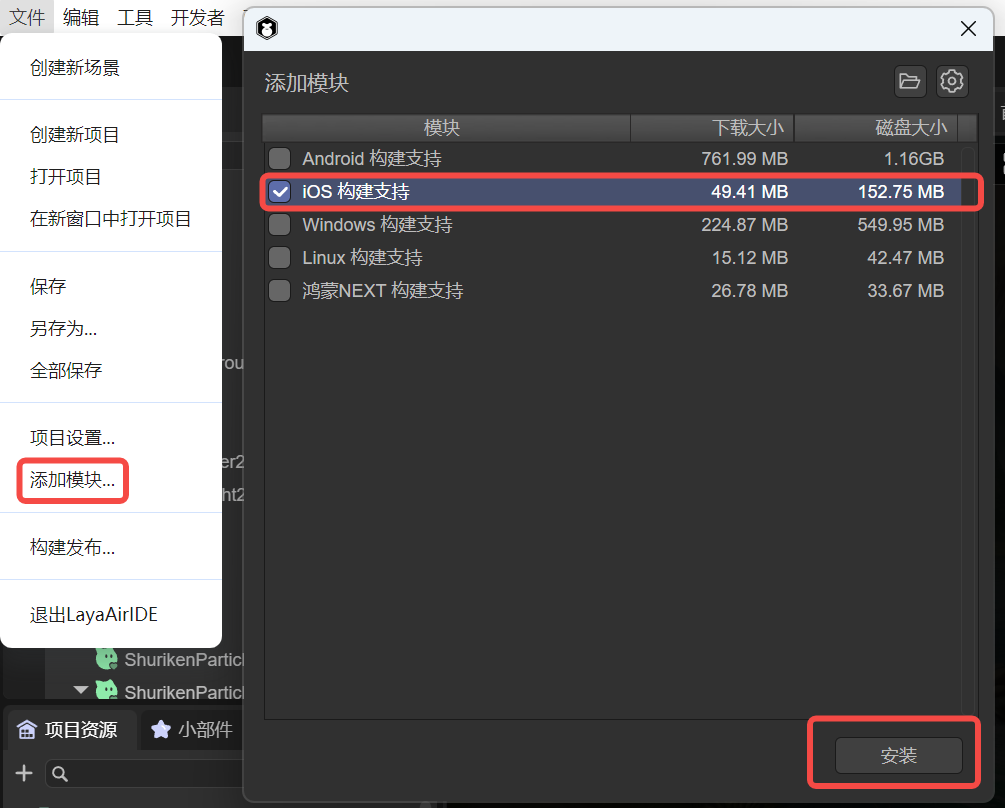Open the 编辑 menu in menu bar
The height and width of the screenshot is (808, 1005).
tap(81, 17)
